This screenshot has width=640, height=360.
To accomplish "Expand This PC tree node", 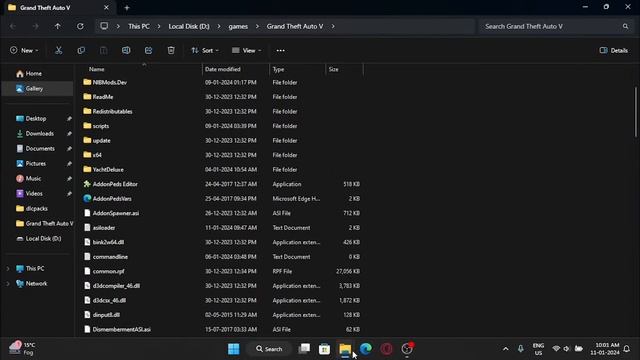I will (8, 269).
